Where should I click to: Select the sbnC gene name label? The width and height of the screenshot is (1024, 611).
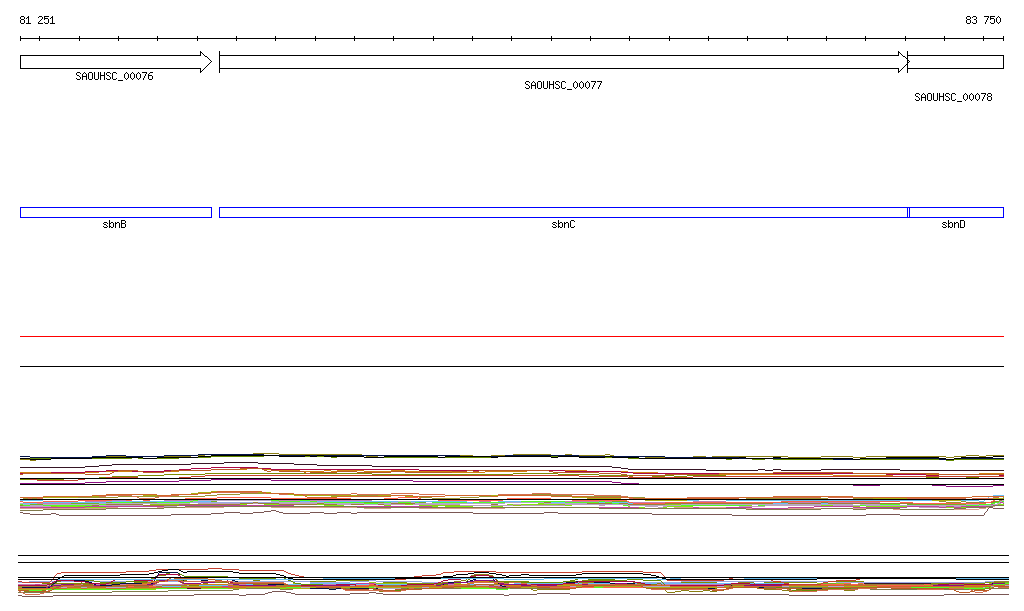pos(563,225)
